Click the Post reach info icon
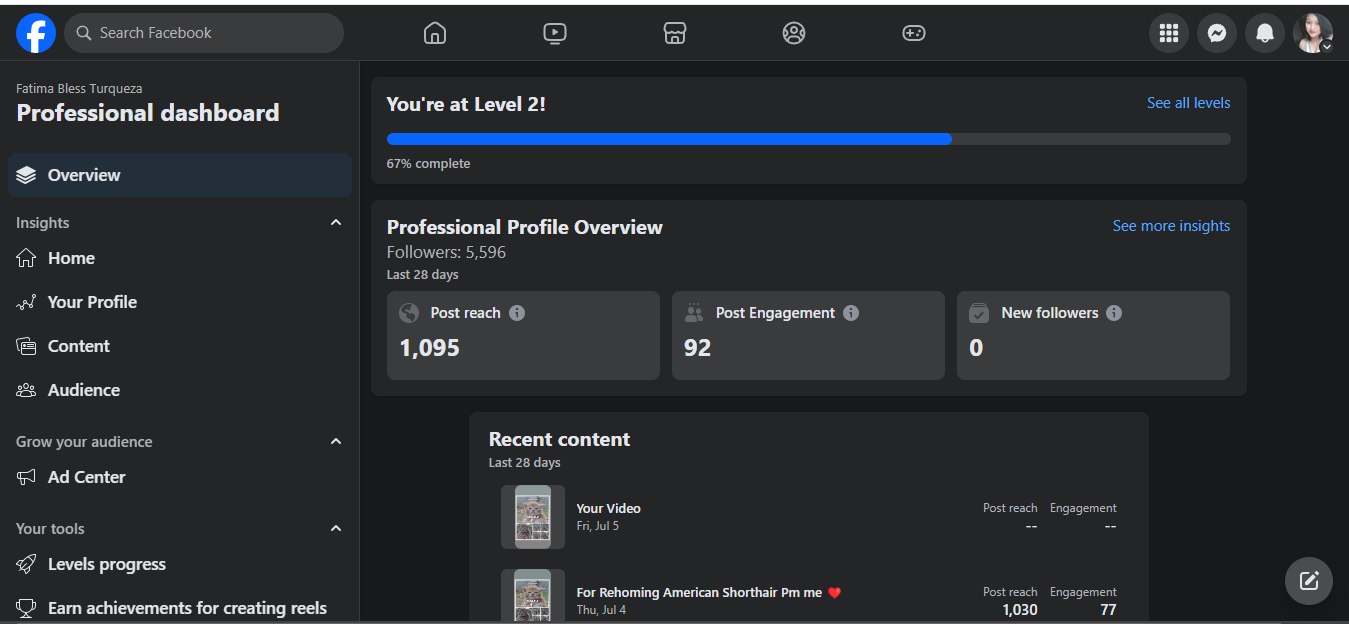Image resolution: width=1349 pixels, height=624 pixels. (517, 313)
